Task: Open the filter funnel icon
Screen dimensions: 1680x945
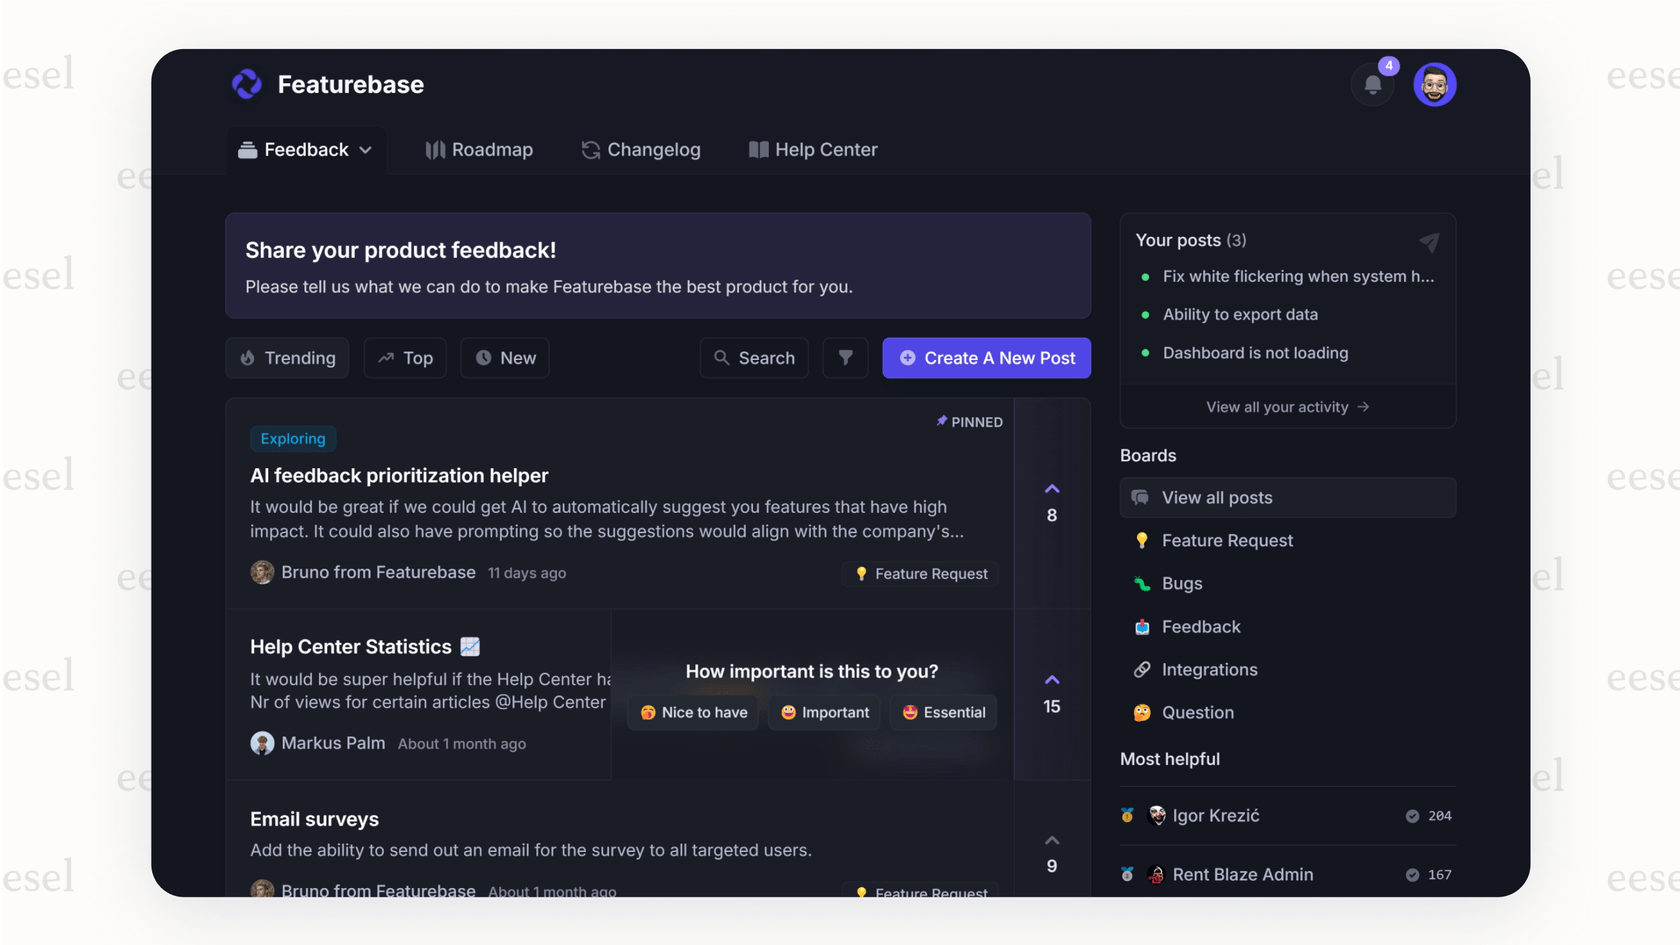Action: pyautogui.click(x=845, y=358)
